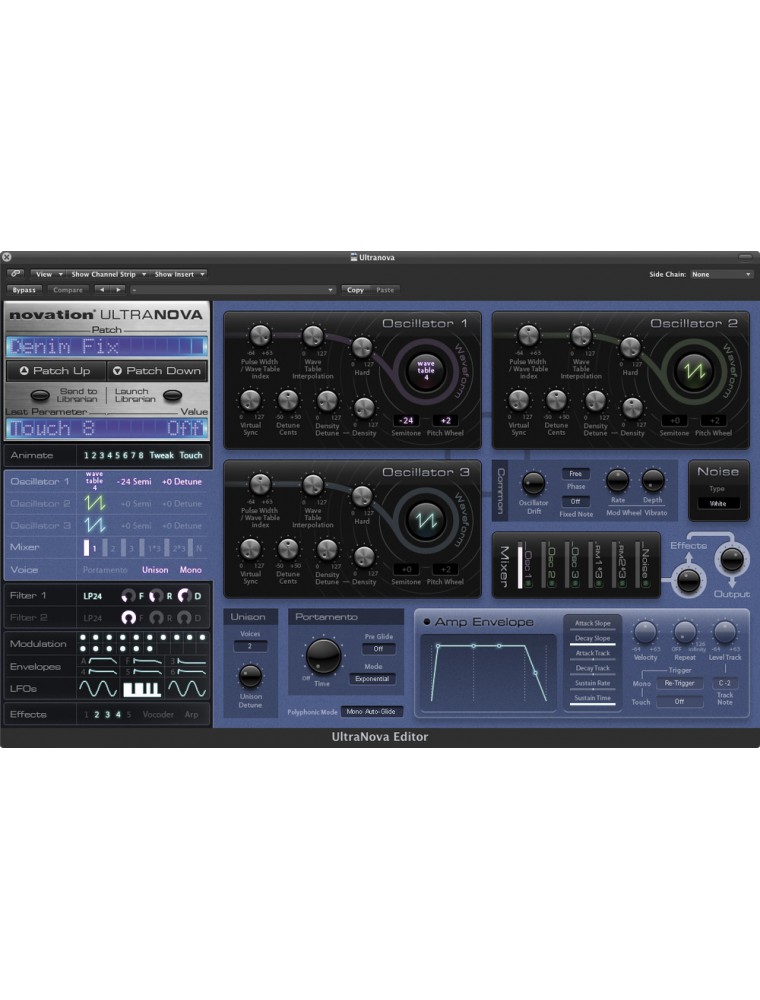This screenshot has height=1000, width=760.
Task: Click the Output level knob
Action: pyautogui.click(x=731, y=559)
